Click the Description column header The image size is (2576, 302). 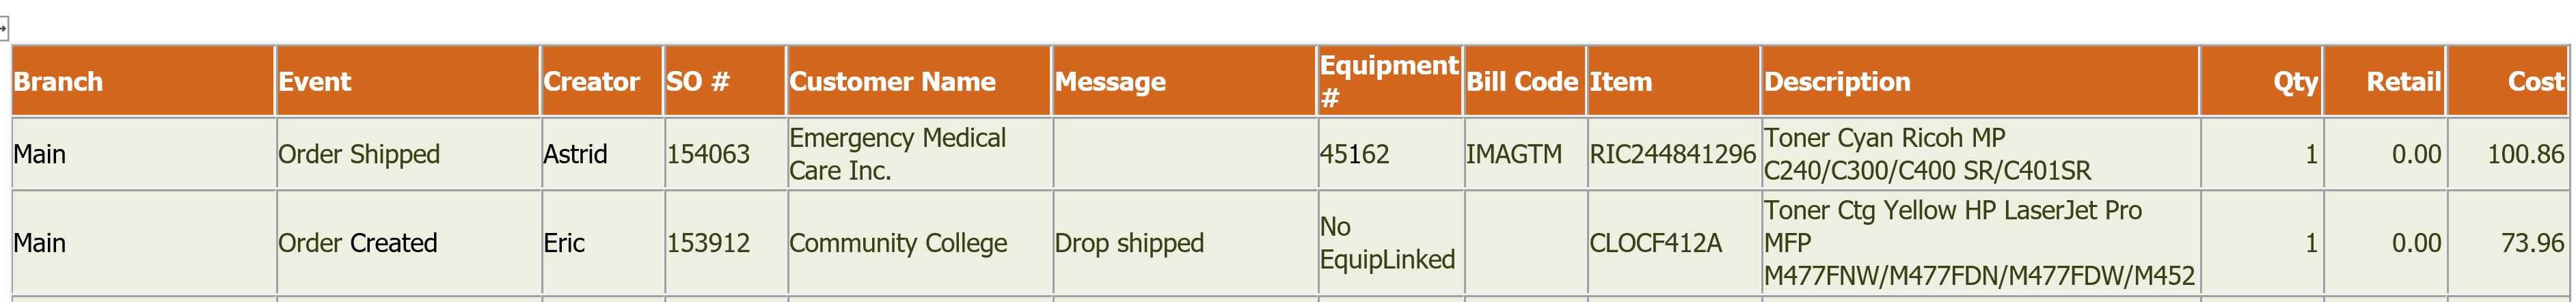click(1980, 81)
